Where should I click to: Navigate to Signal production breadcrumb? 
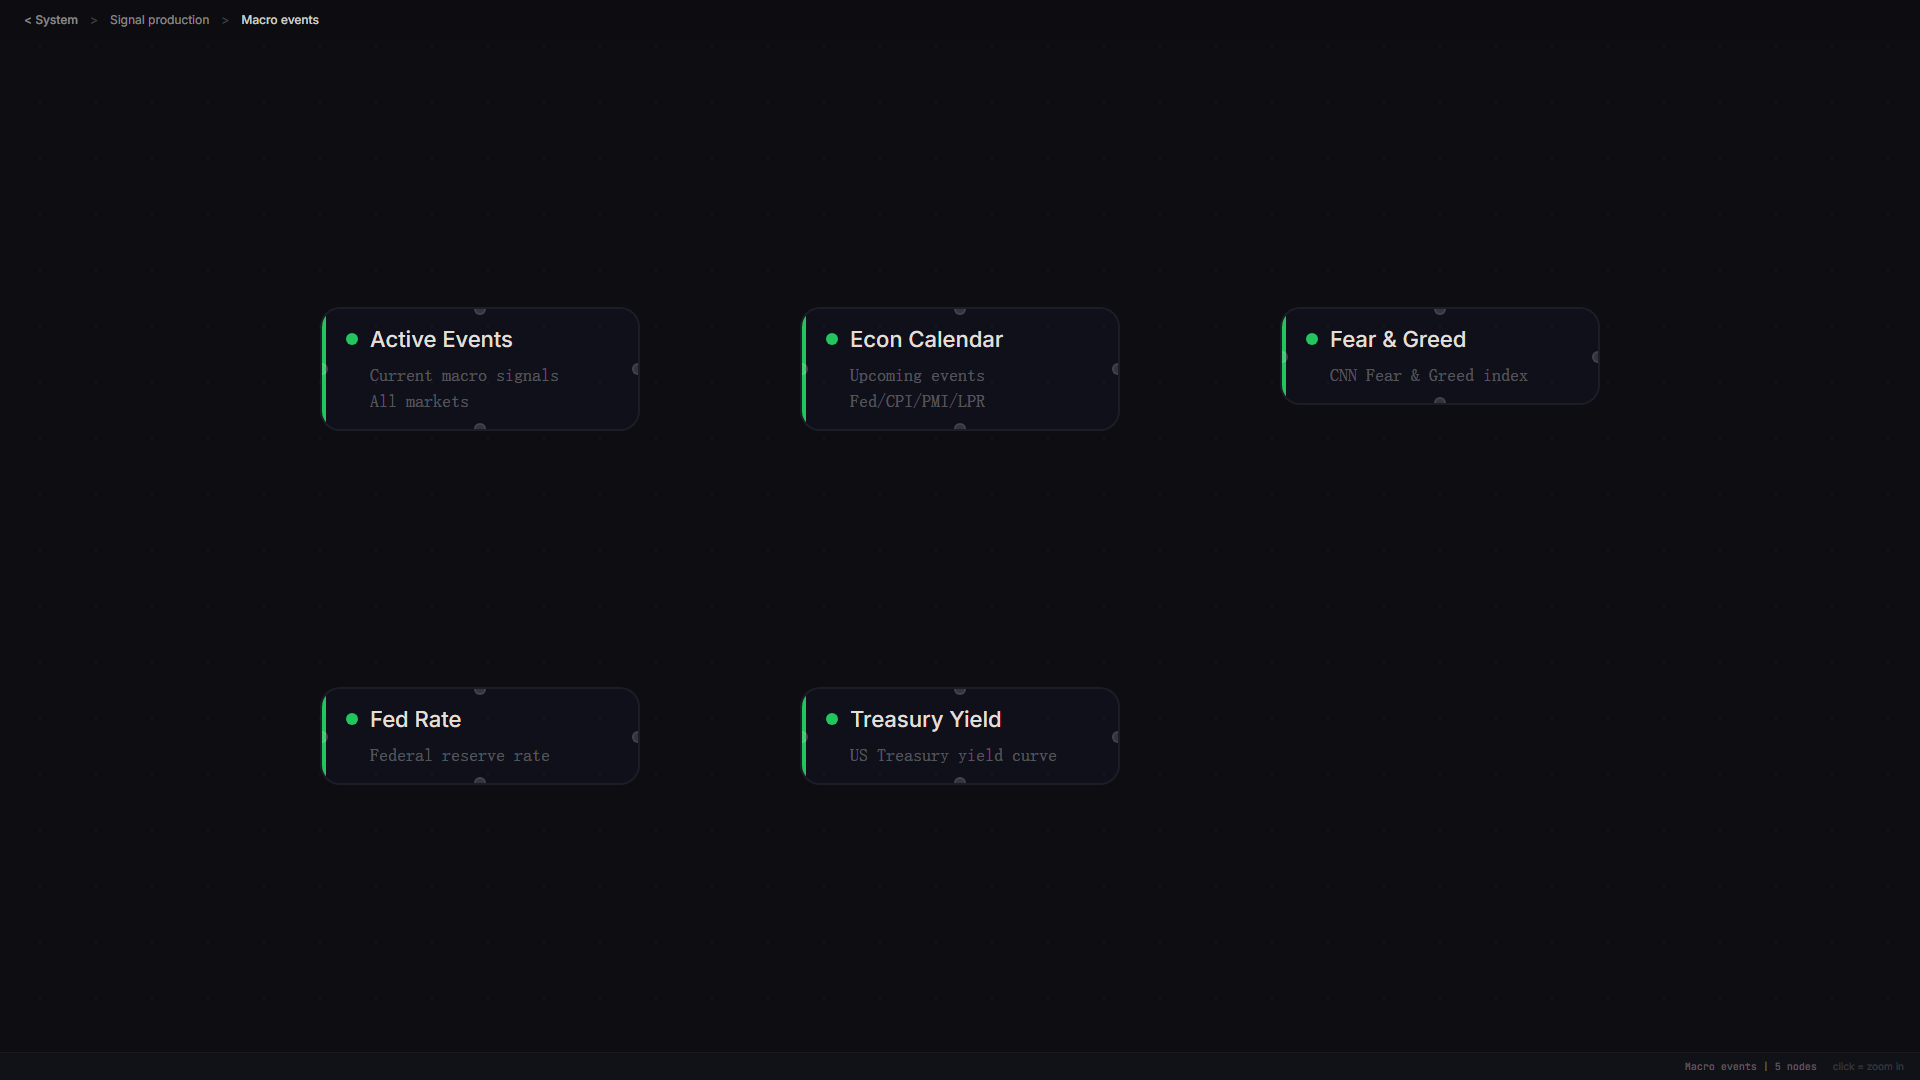click(160, 20)
